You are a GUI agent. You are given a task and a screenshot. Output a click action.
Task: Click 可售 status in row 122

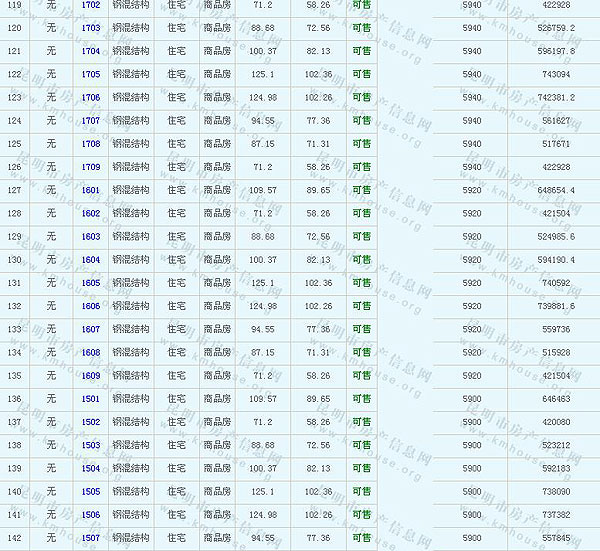coord(361,74)
